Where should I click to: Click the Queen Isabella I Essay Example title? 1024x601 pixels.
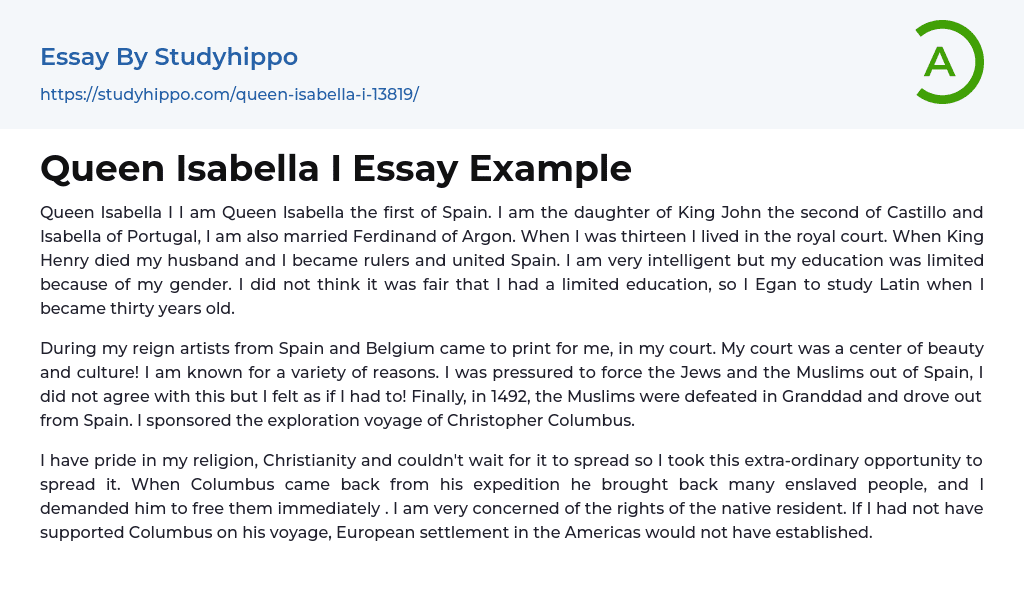[336, 168]
